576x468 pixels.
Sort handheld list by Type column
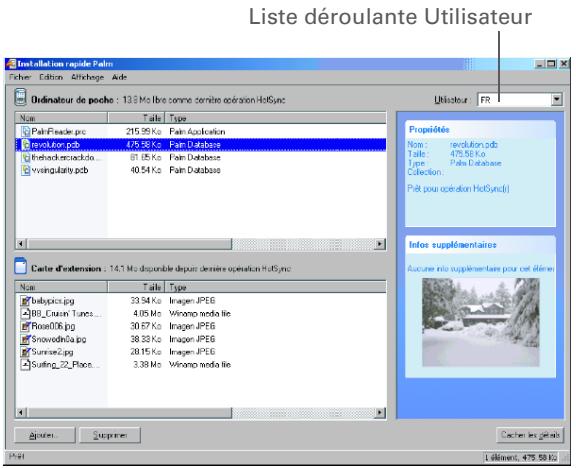pyautogui.click(x=276, y=118)
